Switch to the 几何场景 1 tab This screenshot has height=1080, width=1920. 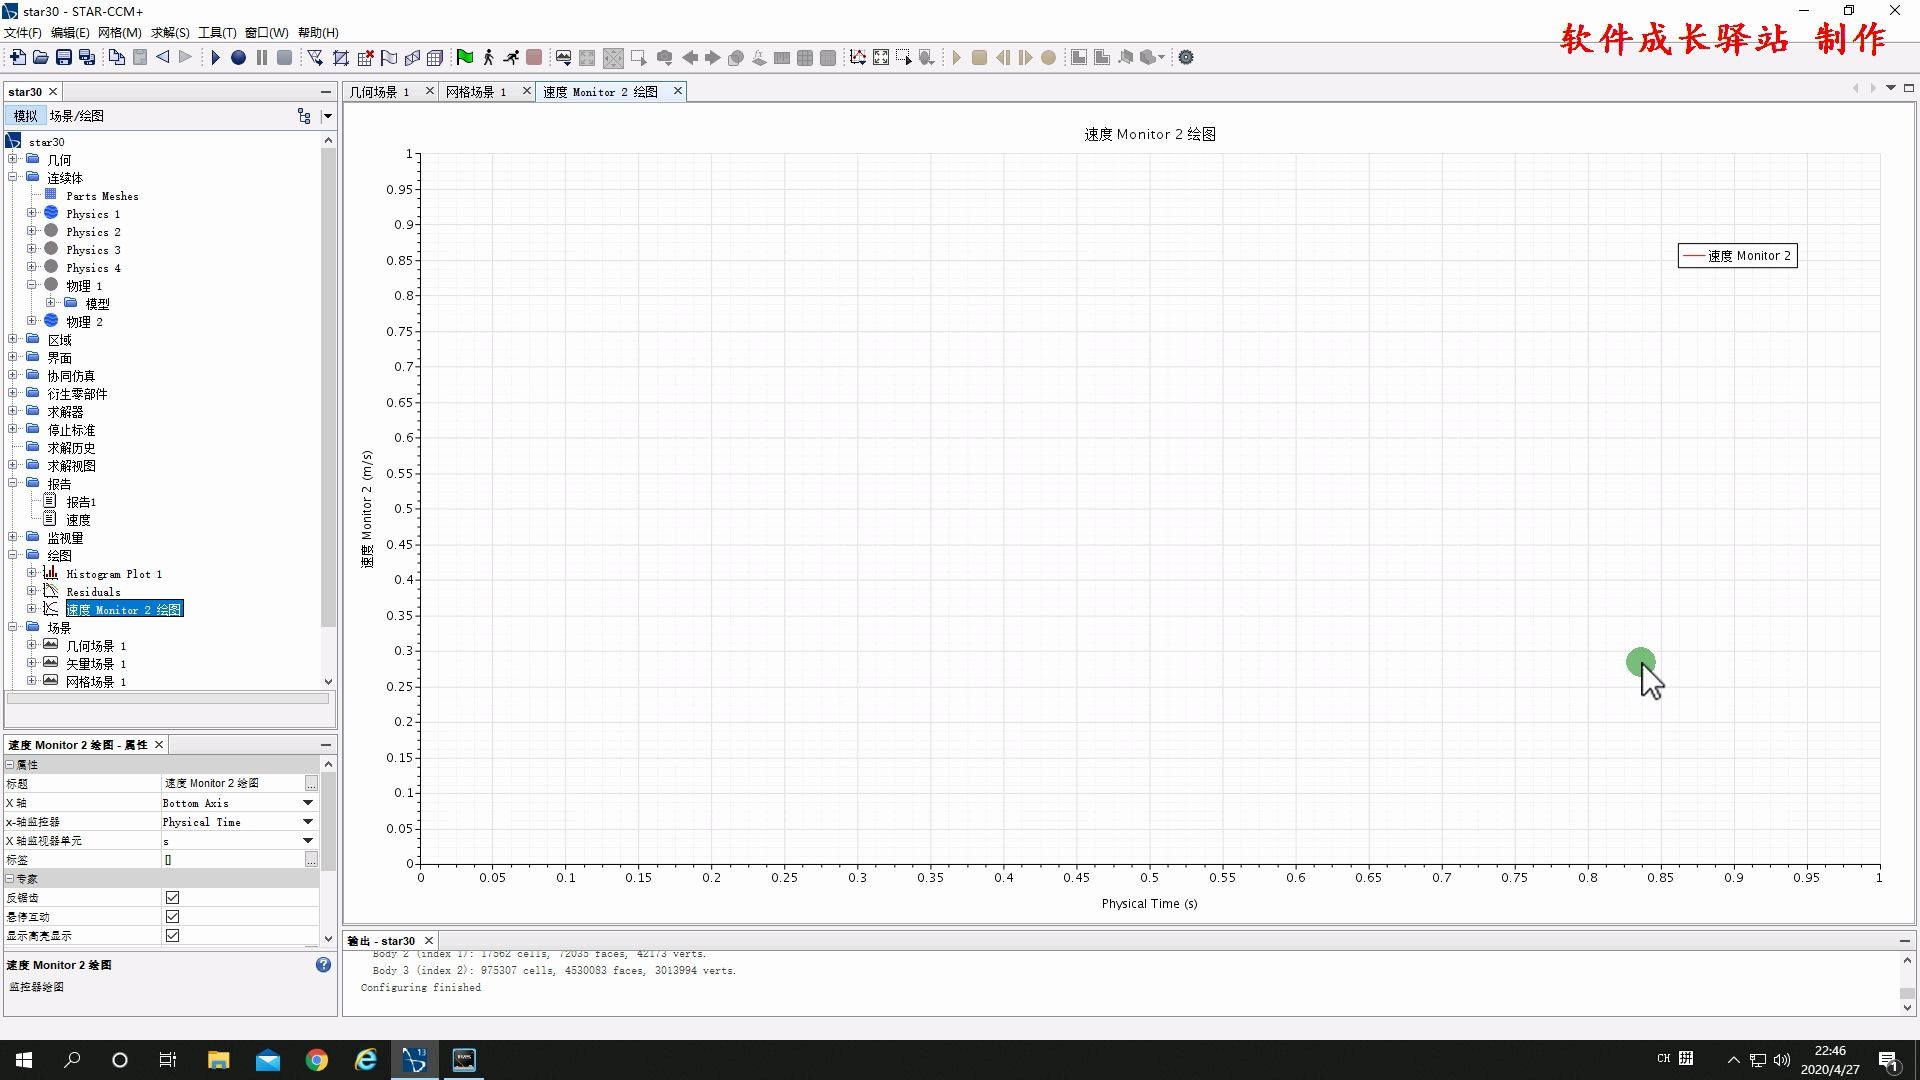point(380,92)
